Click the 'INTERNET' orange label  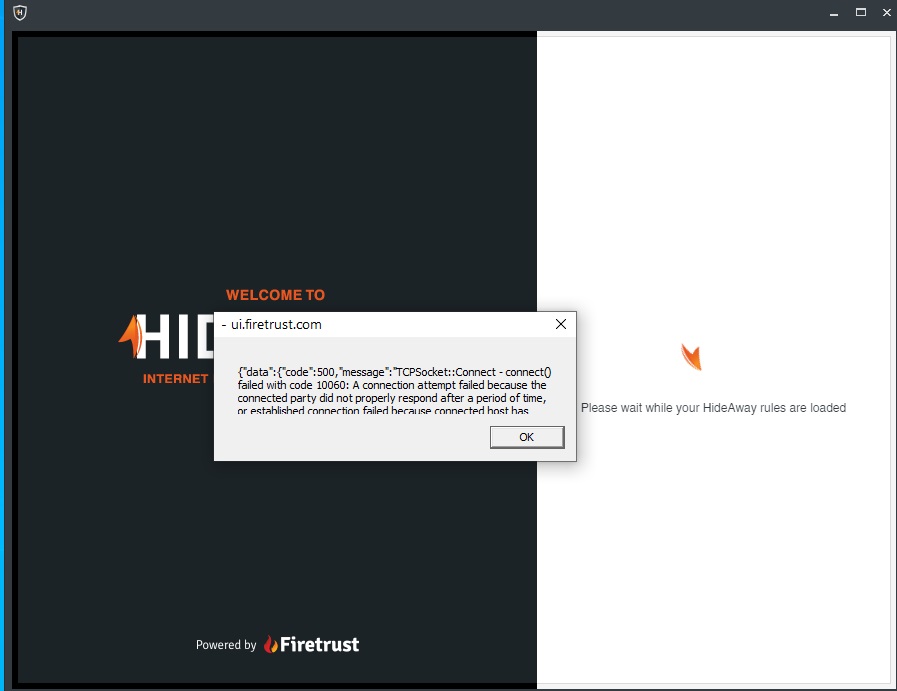coord(176,379)
